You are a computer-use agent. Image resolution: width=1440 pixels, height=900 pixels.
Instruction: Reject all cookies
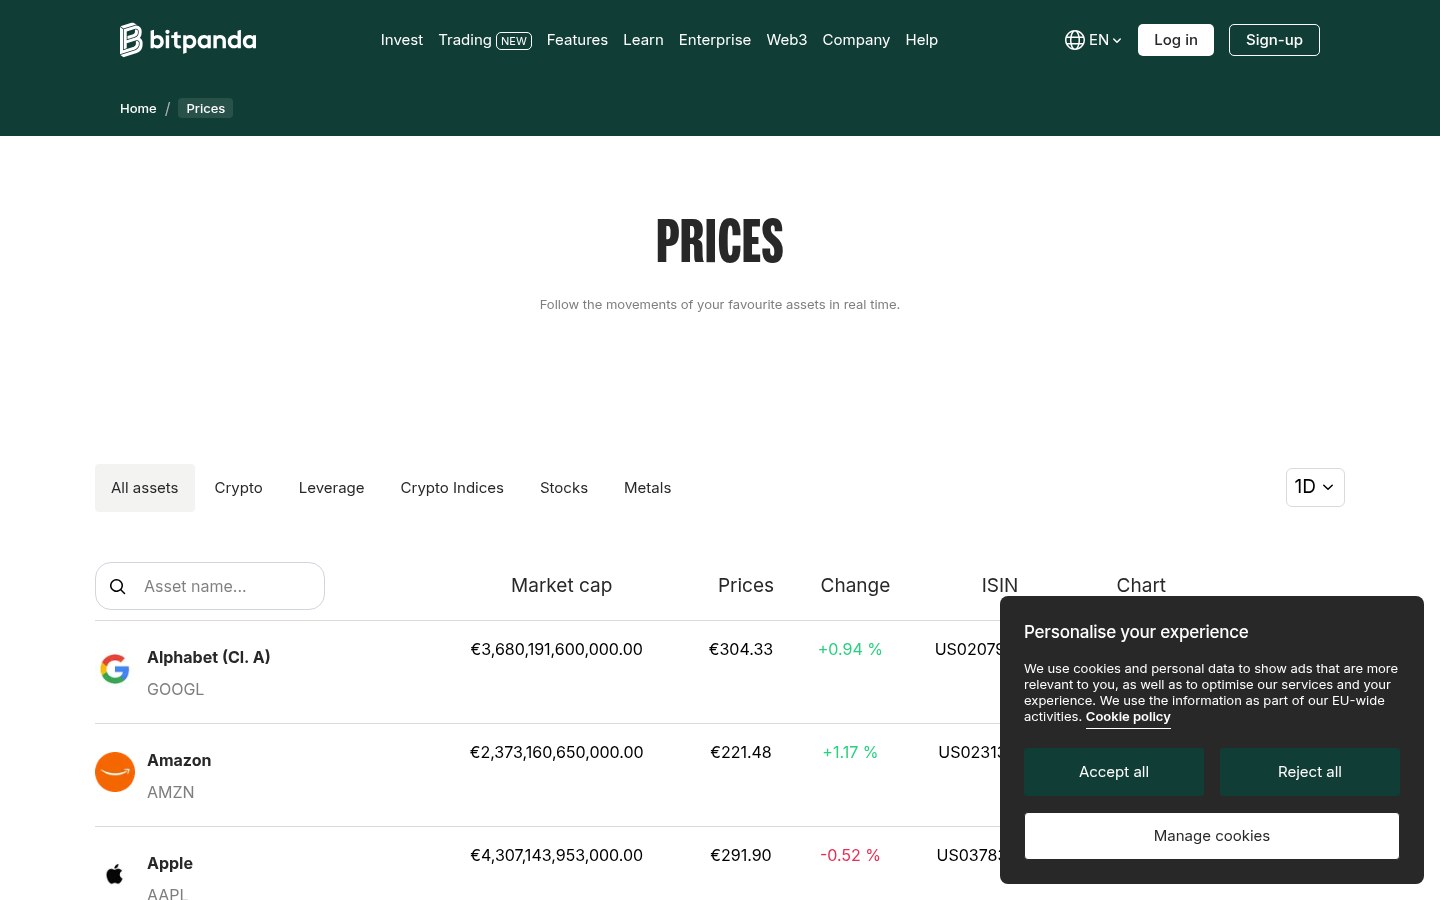point(1310,772)
